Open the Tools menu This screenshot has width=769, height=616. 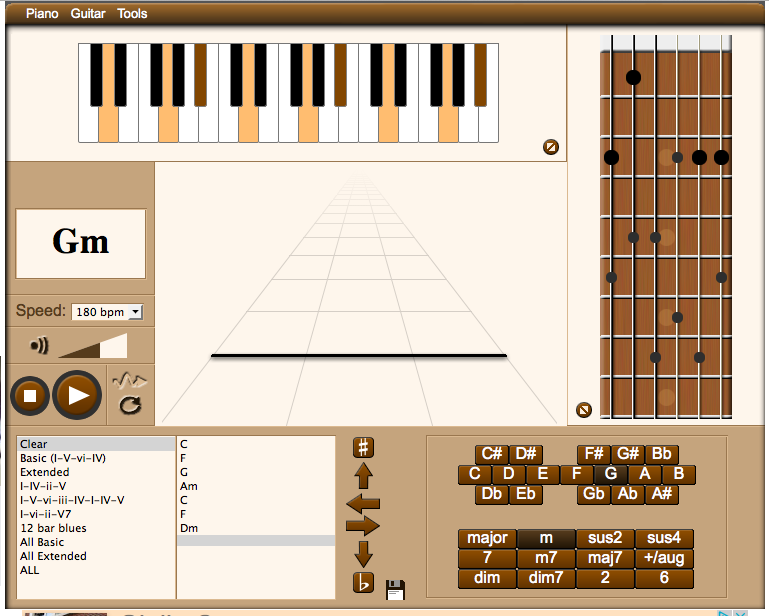click(x=132, y=14)
